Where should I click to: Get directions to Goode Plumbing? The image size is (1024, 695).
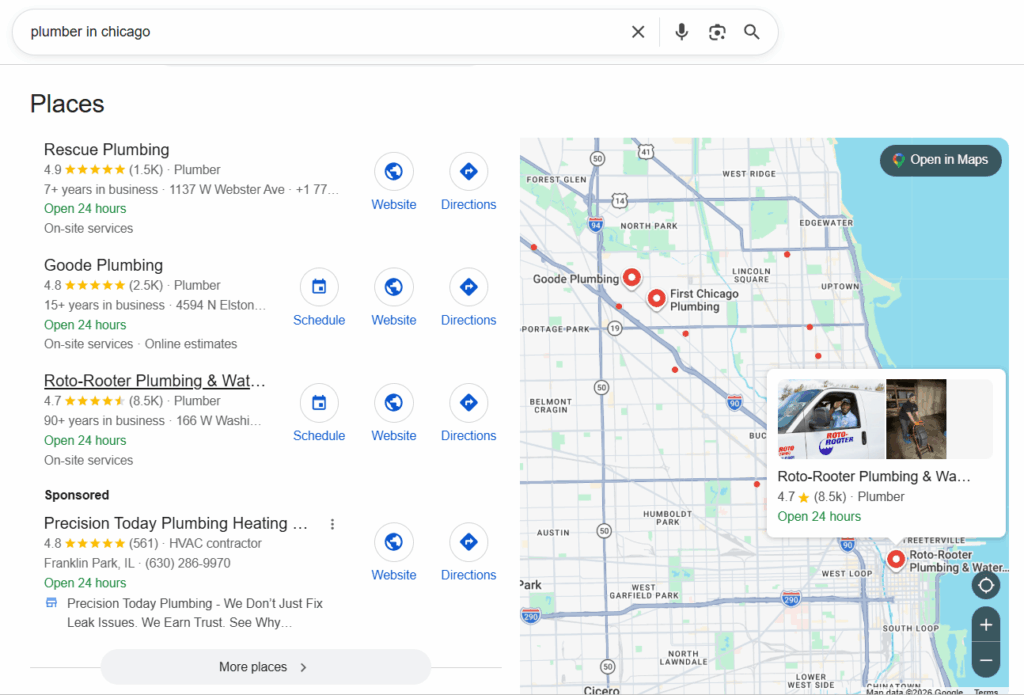point(468,287)
